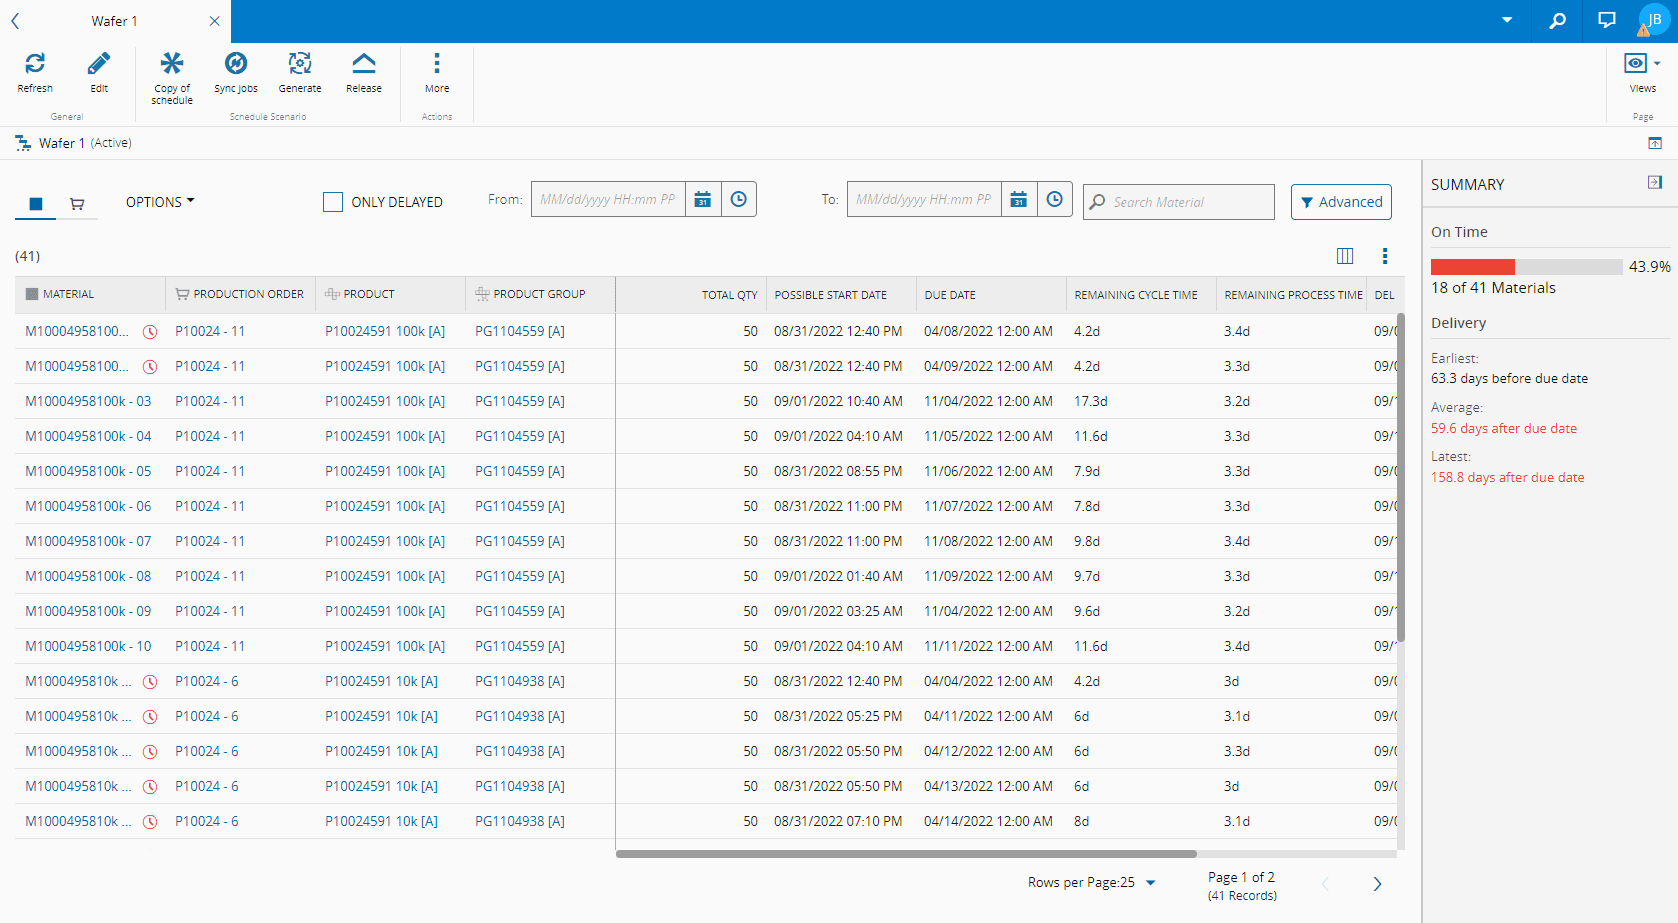Switch to the cart view tab
Image resolution: width=1678 pixels, height=923 pixels.
coord(77,204)
